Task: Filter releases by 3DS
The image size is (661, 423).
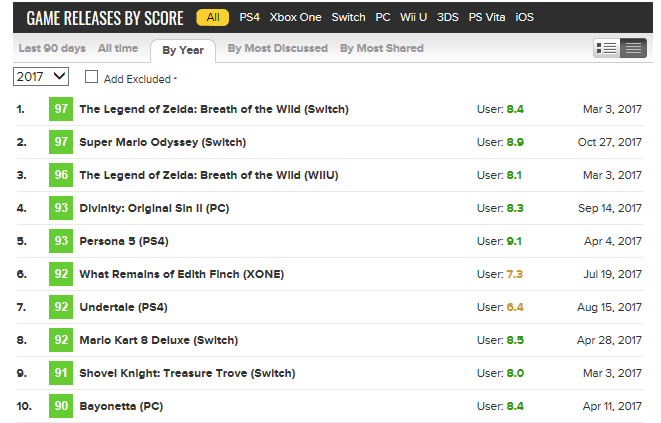Action: pyautogui.click(x=448, y=17)
